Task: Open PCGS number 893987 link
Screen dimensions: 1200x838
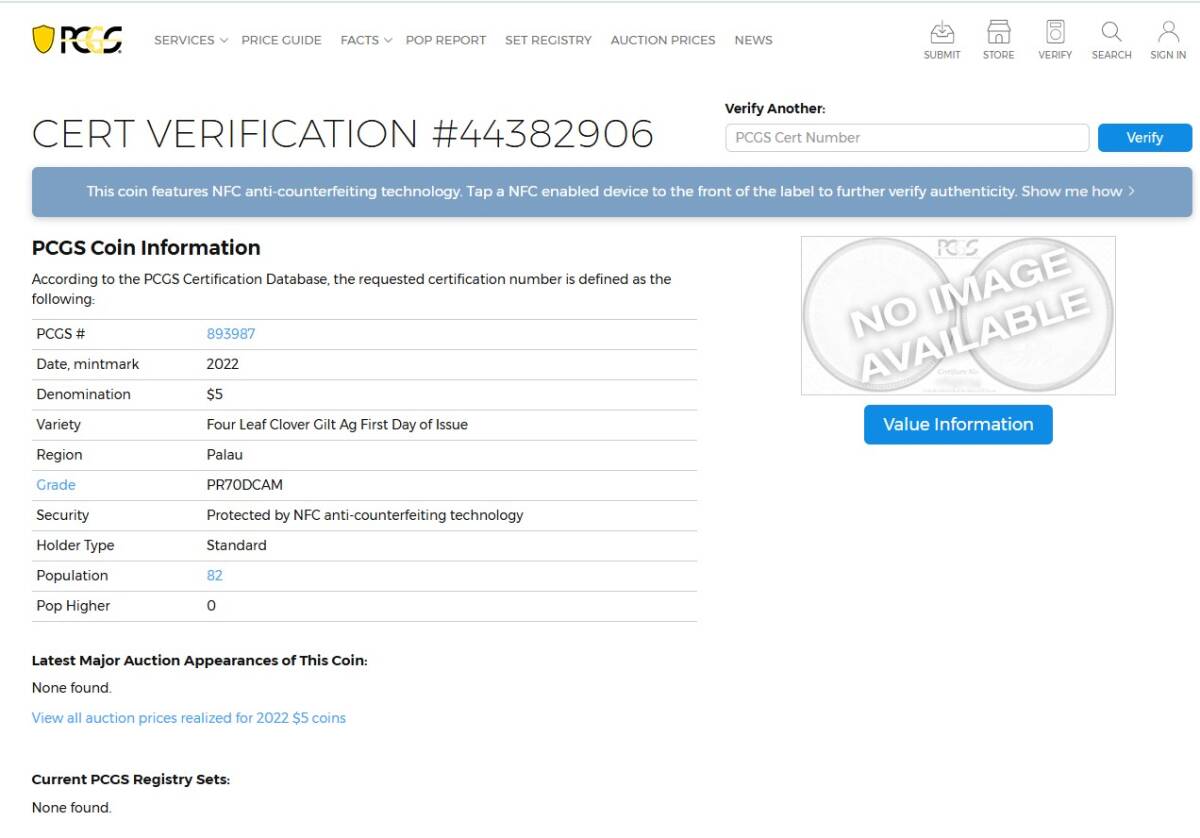Action: (x=231, y=334)
